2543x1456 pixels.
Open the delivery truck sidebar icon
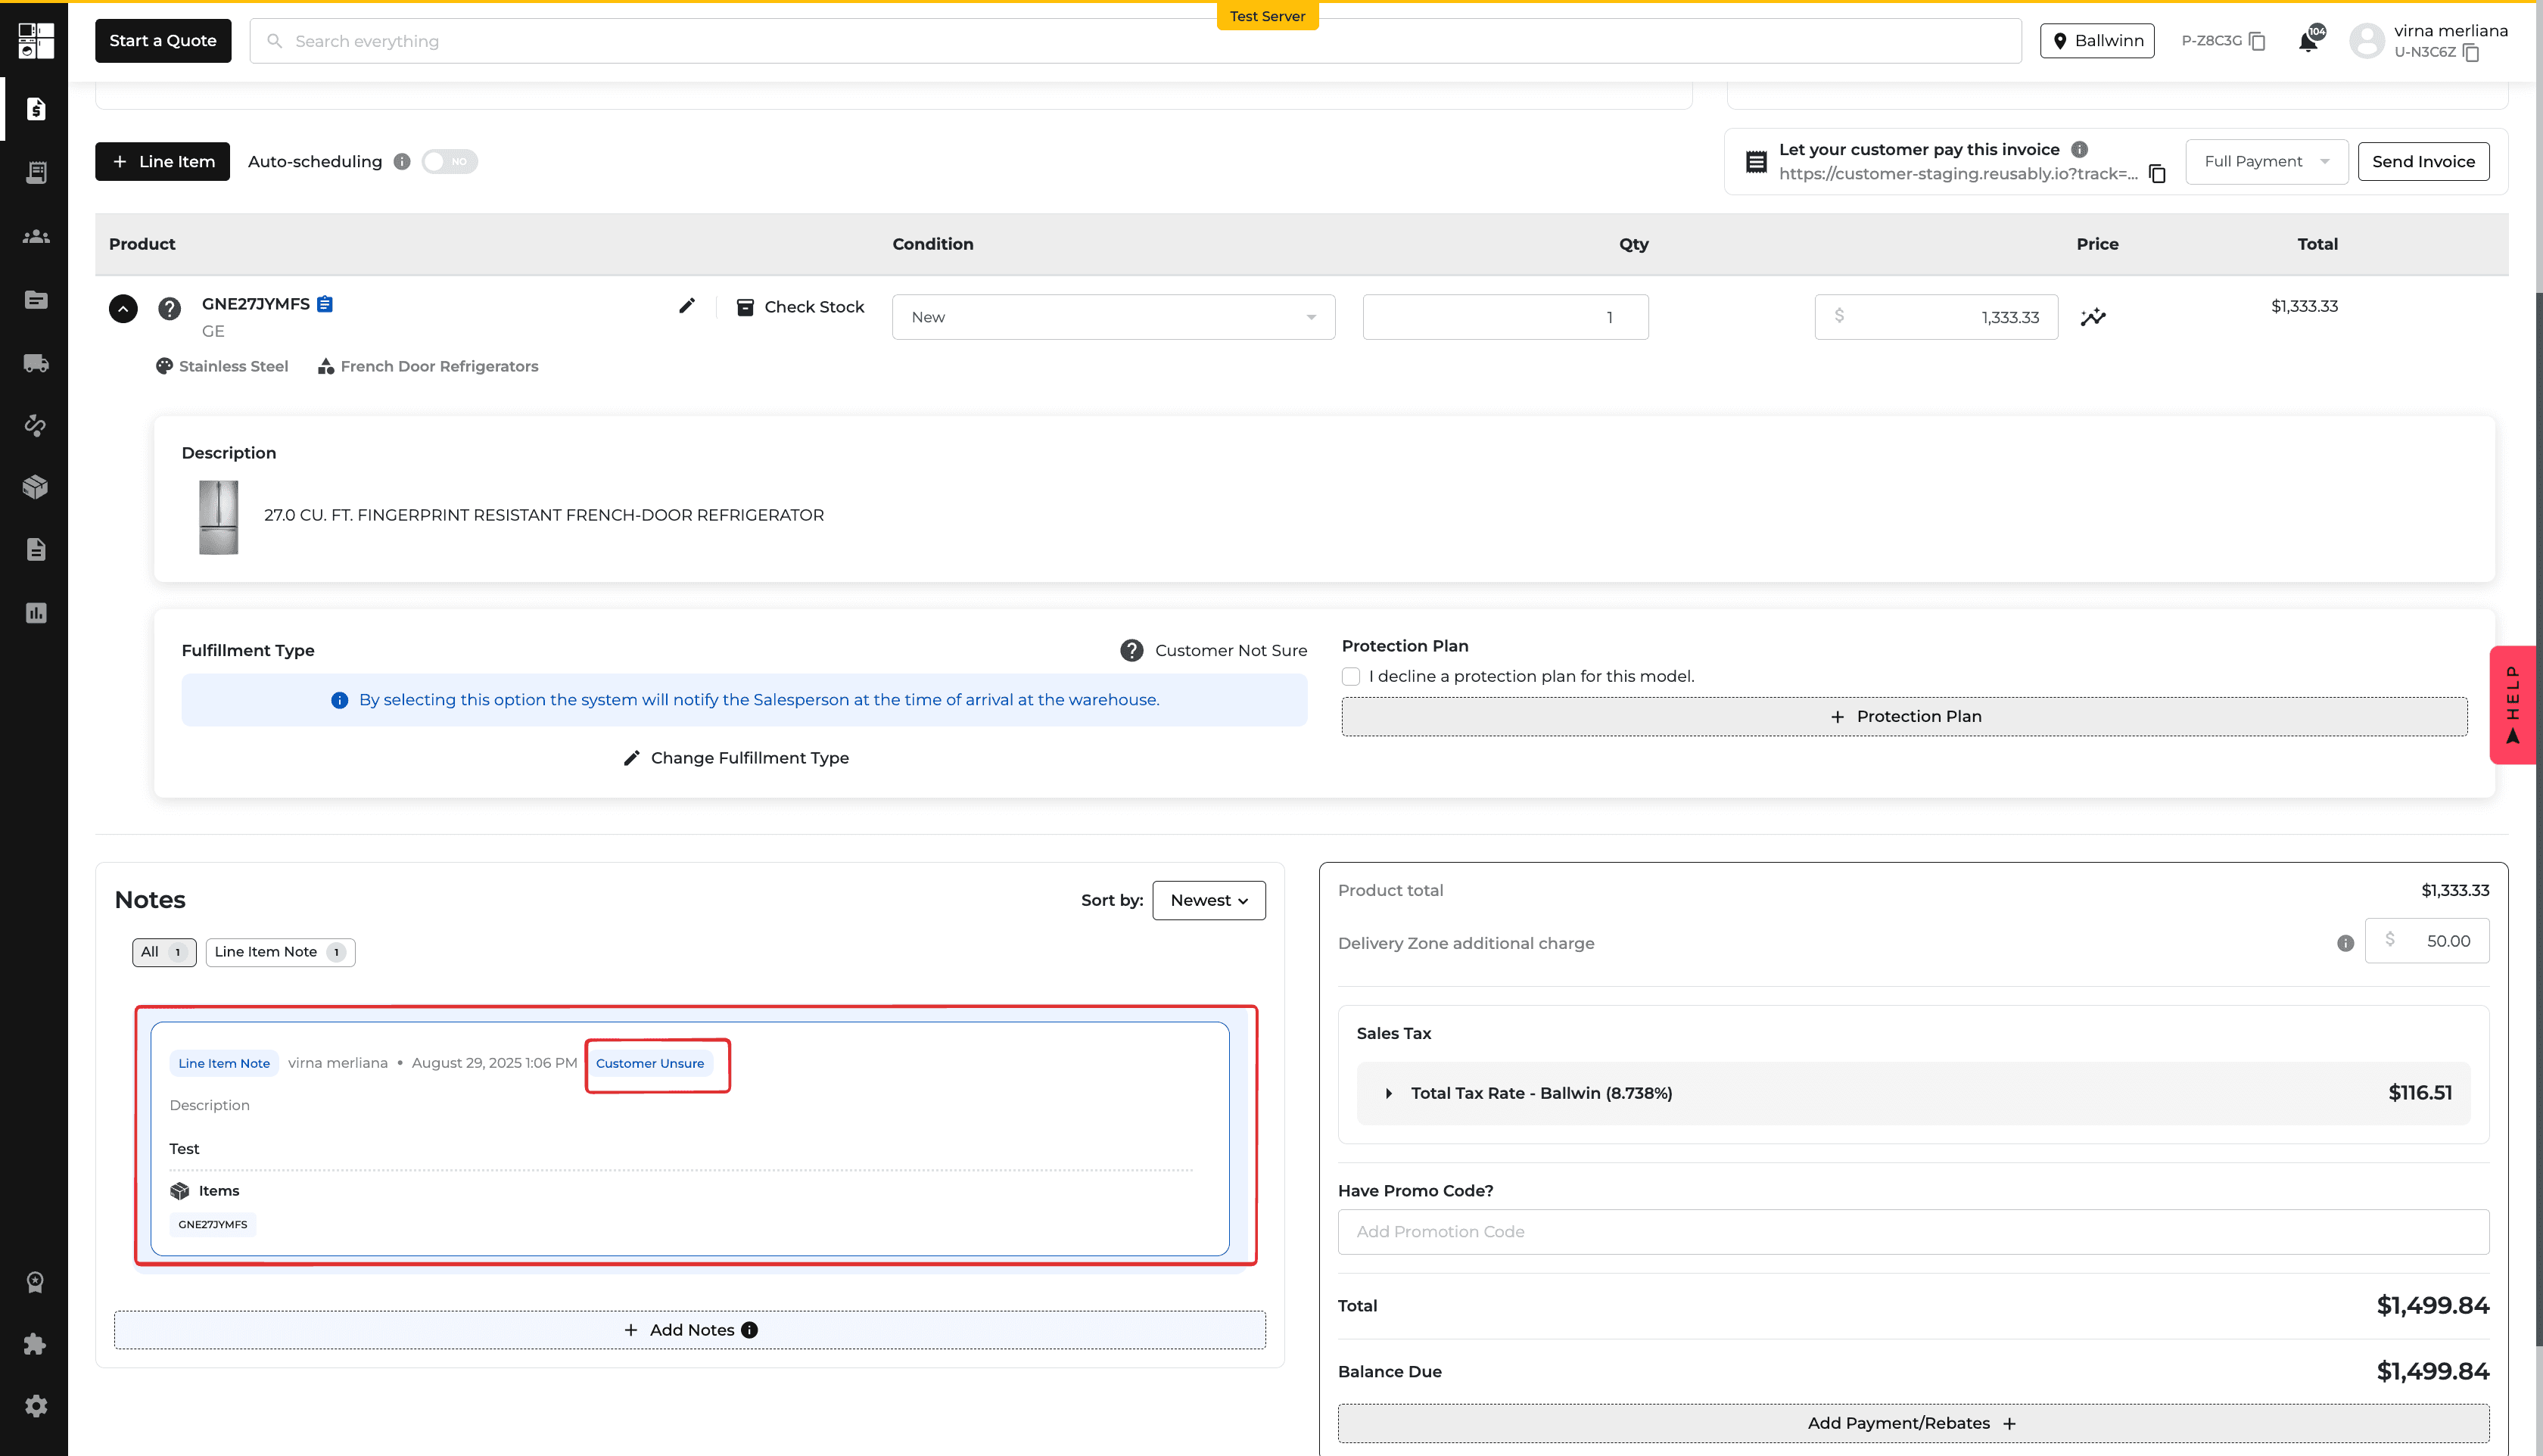pyautogui.click(x=36, y=363)
